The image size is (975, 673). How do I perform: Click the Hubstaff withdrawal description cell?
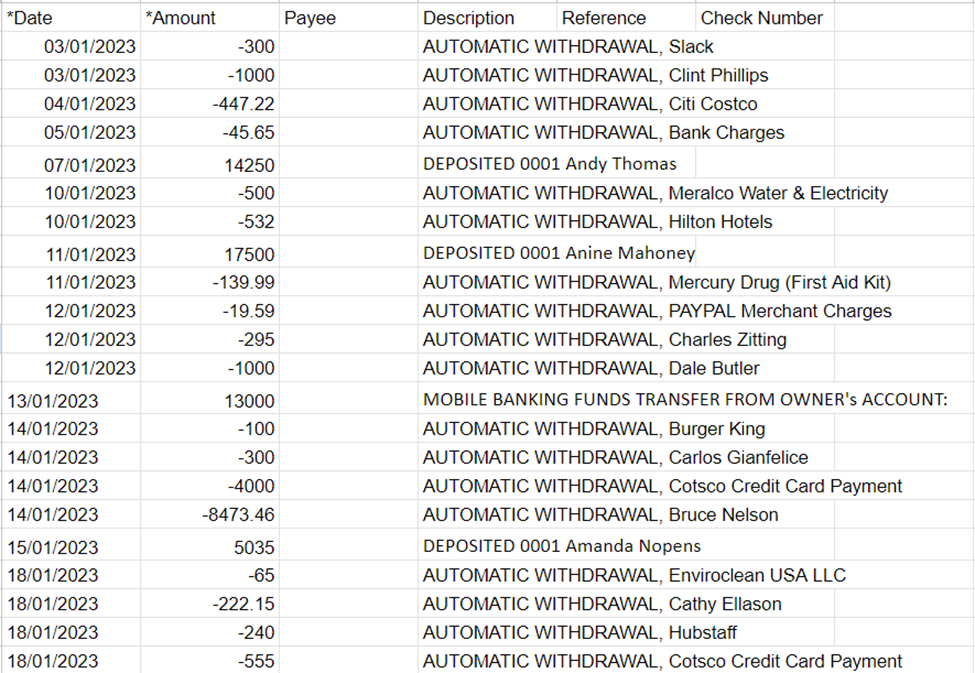[x=581, y=632]
